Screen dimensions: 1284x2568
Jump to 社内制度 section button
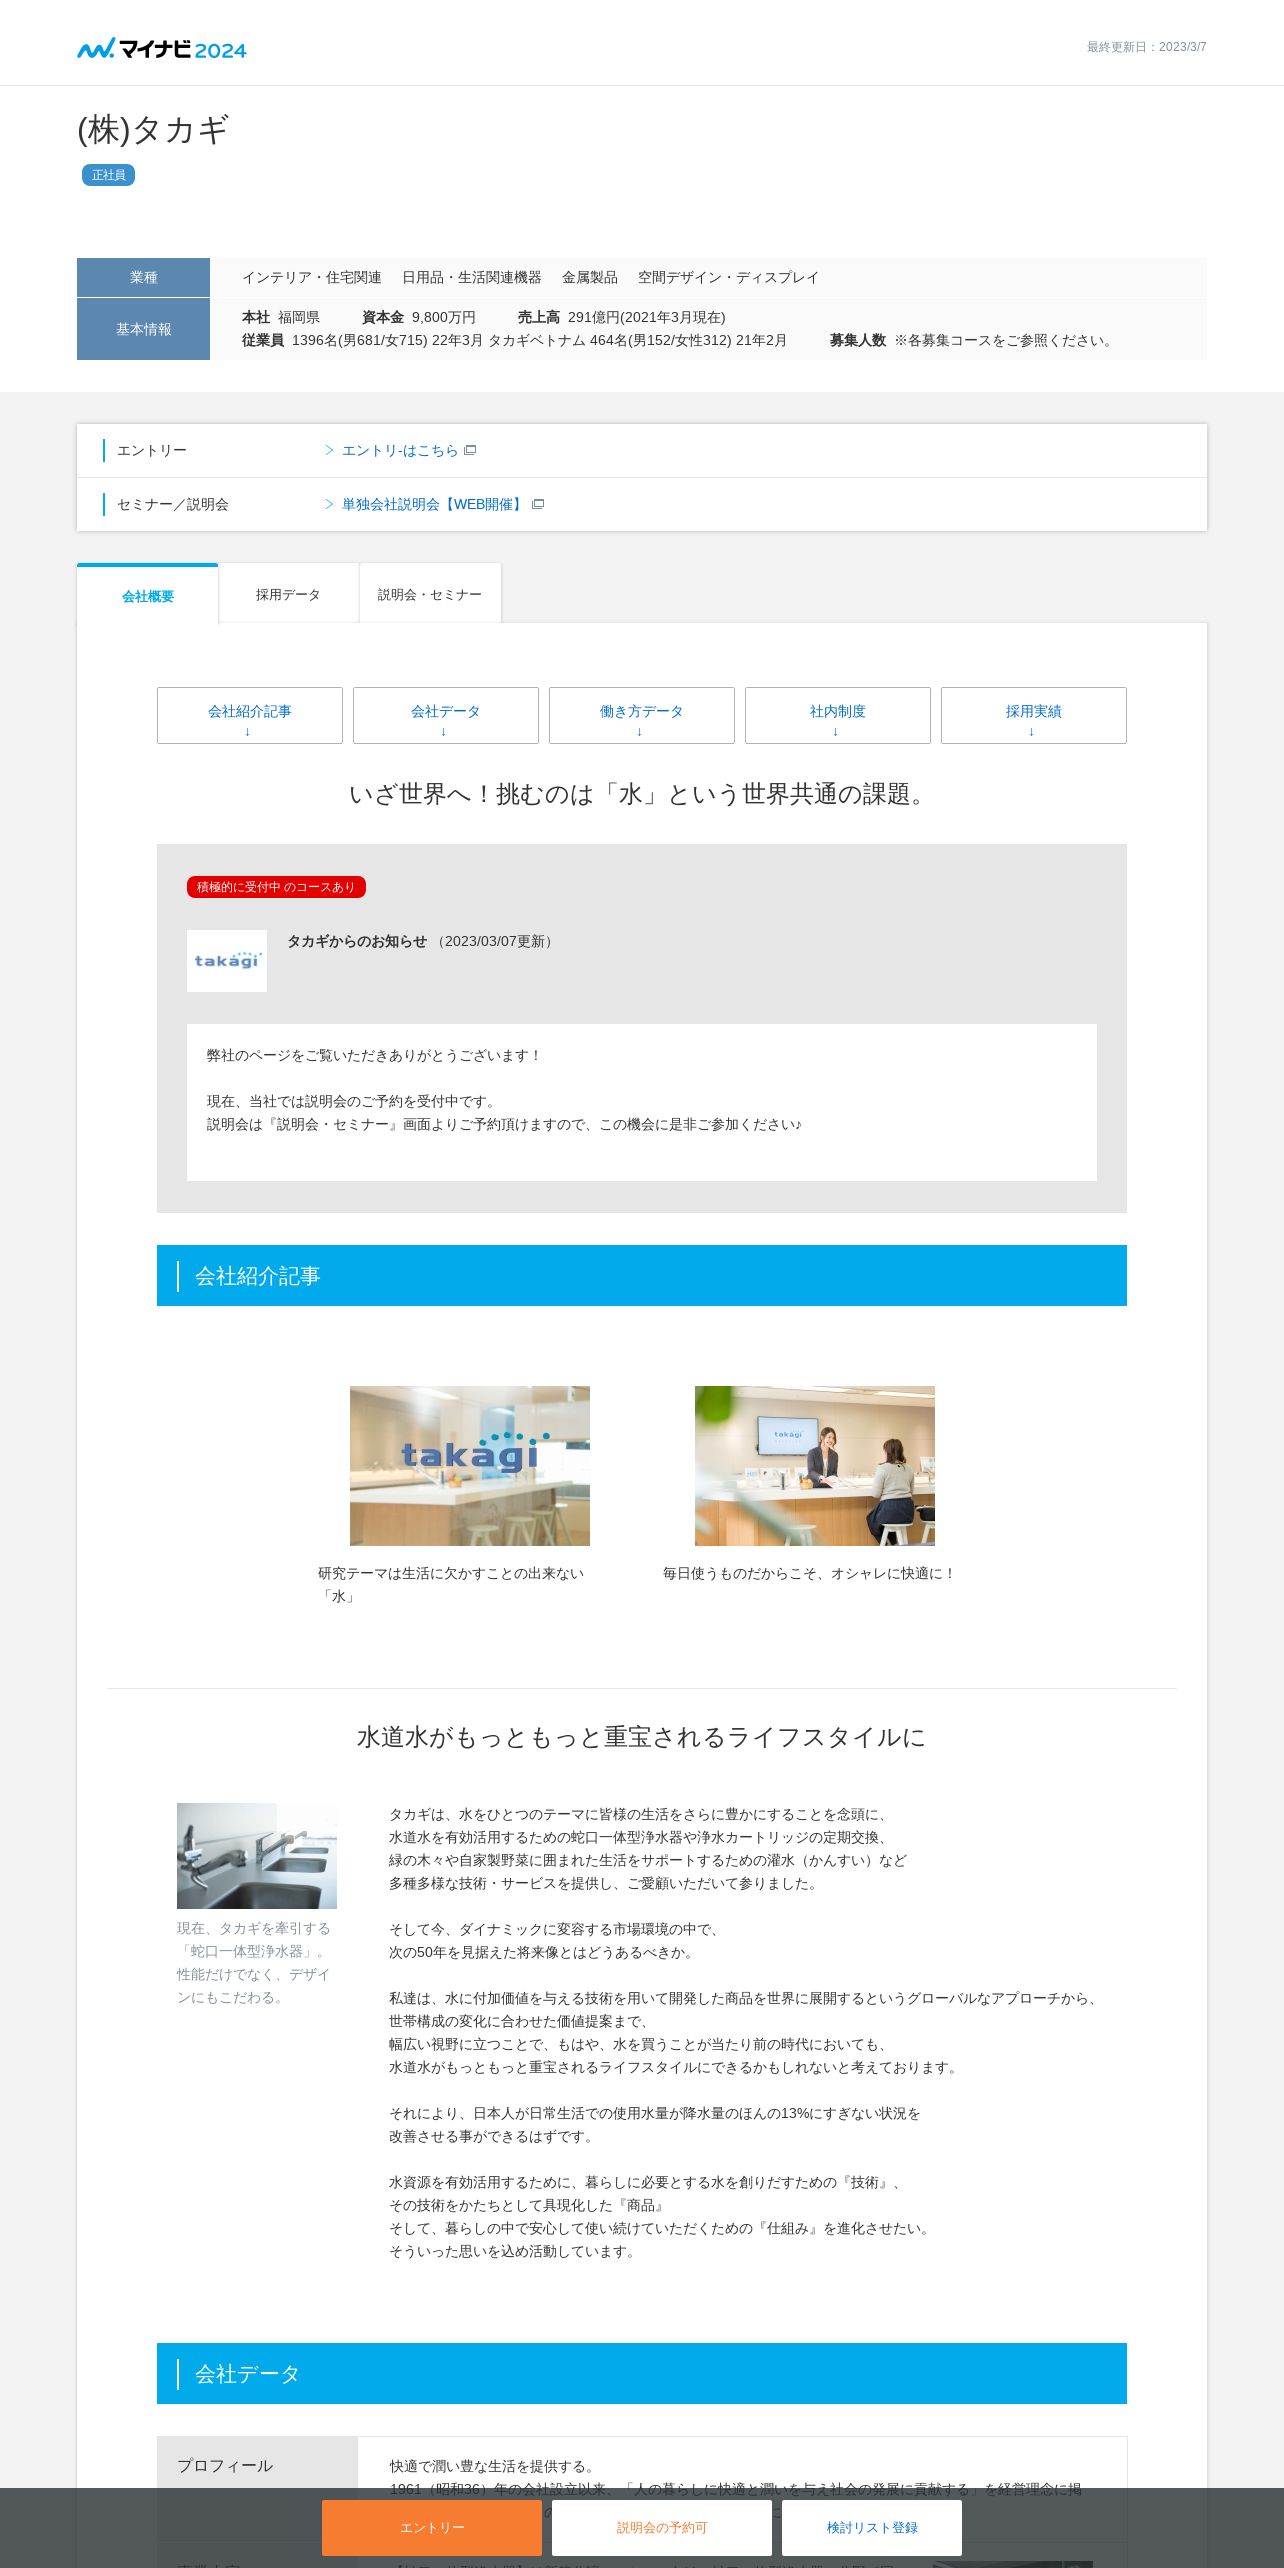point(838,715)
